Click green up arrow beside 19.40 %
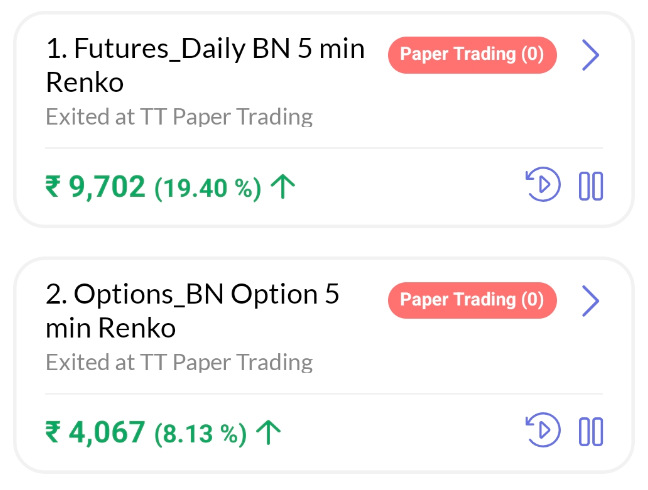 click(284, 186)
